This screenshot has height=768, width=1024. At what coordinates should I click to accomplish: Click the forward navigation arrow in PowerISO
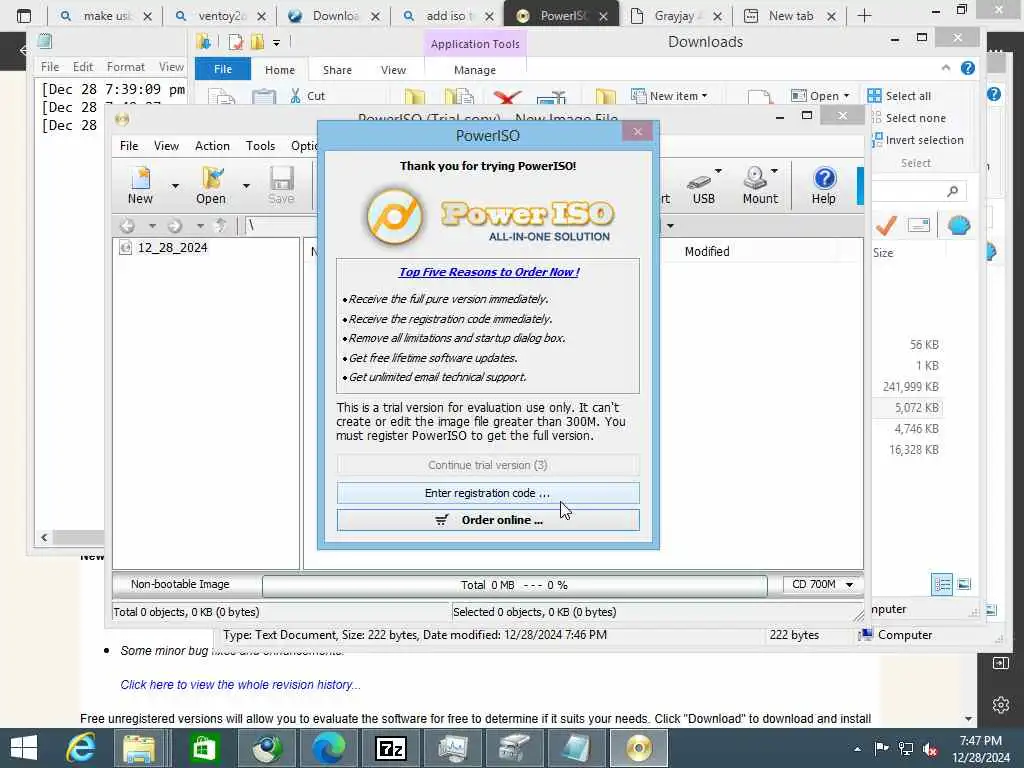[x=174, y=226]
